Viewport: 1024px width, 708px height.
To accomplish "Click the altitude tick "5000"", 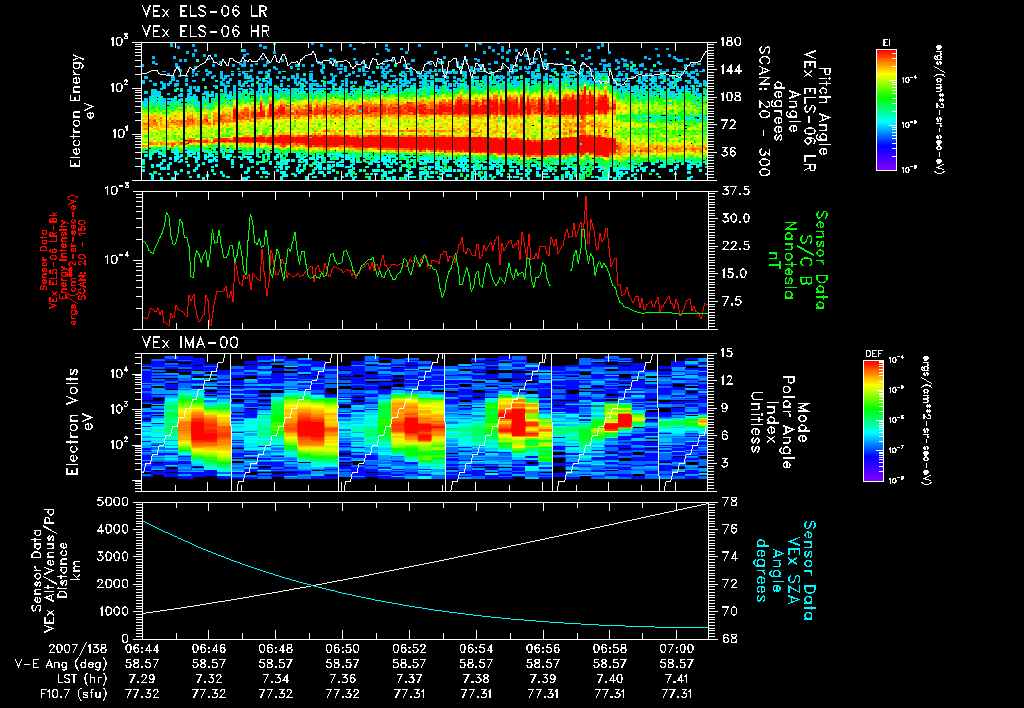I will coord(113,502).
